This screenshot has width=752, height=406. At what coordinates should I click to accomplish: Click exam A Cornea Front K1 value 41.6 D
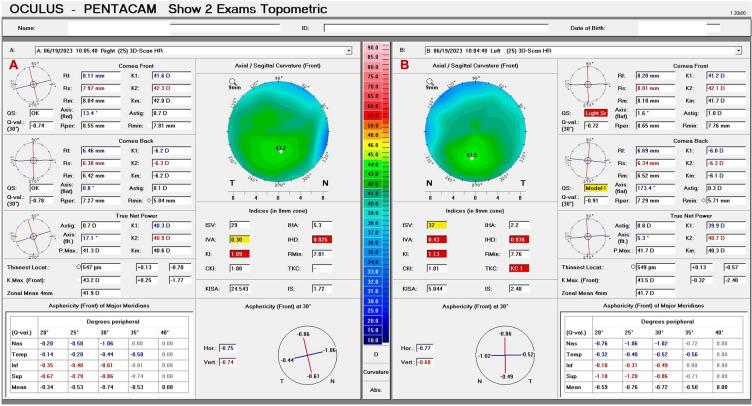tap(172, 76)
